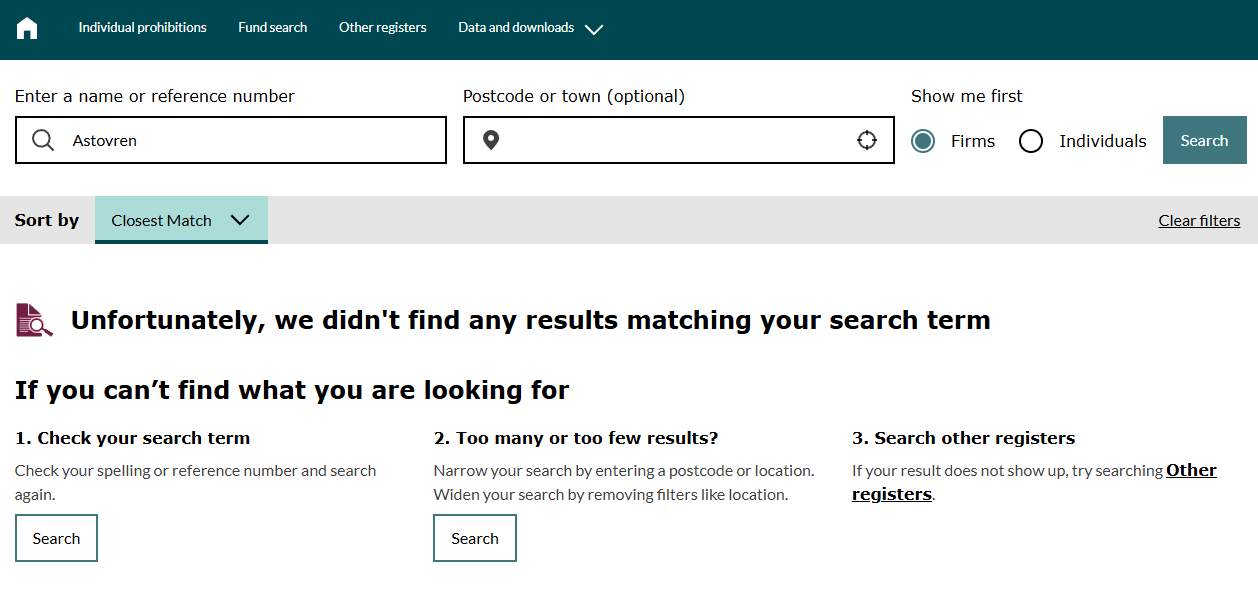Go to Fund search
The height and width of the screenshot is (607, 1258).
273,28
